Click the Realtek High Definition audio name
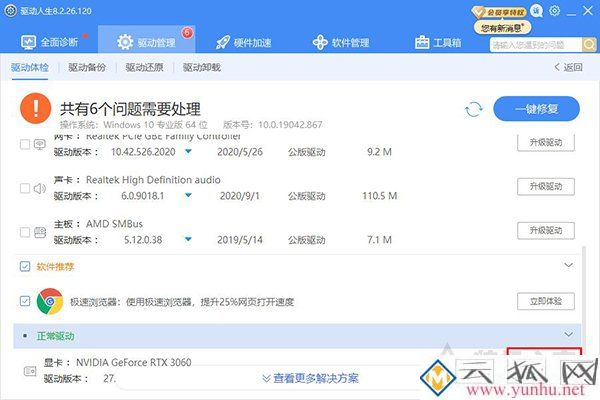The image size is (600, 400). click(x=153, y=180)
